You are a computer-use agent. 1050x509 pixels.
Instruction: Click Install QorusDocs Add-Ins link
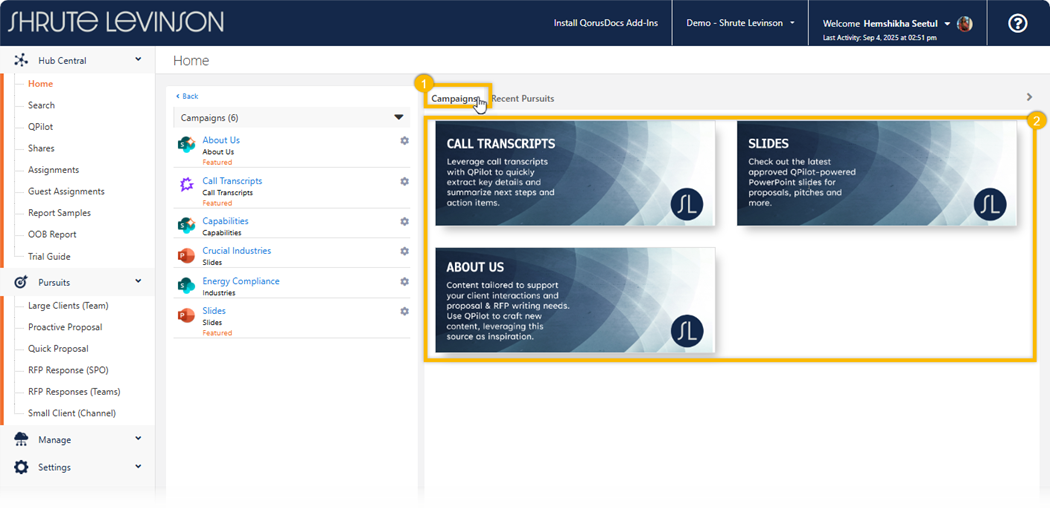(605, 23)
